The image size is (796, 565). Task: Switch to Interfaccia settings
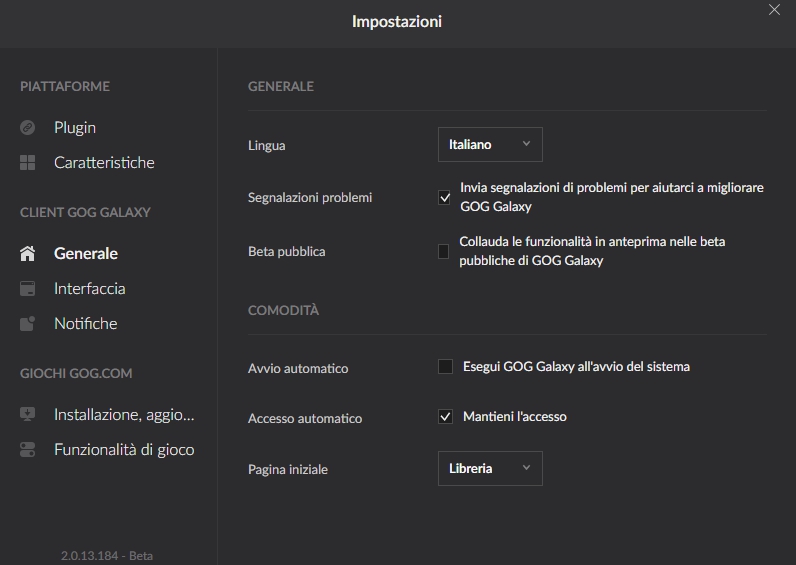(x=89, y=288)
